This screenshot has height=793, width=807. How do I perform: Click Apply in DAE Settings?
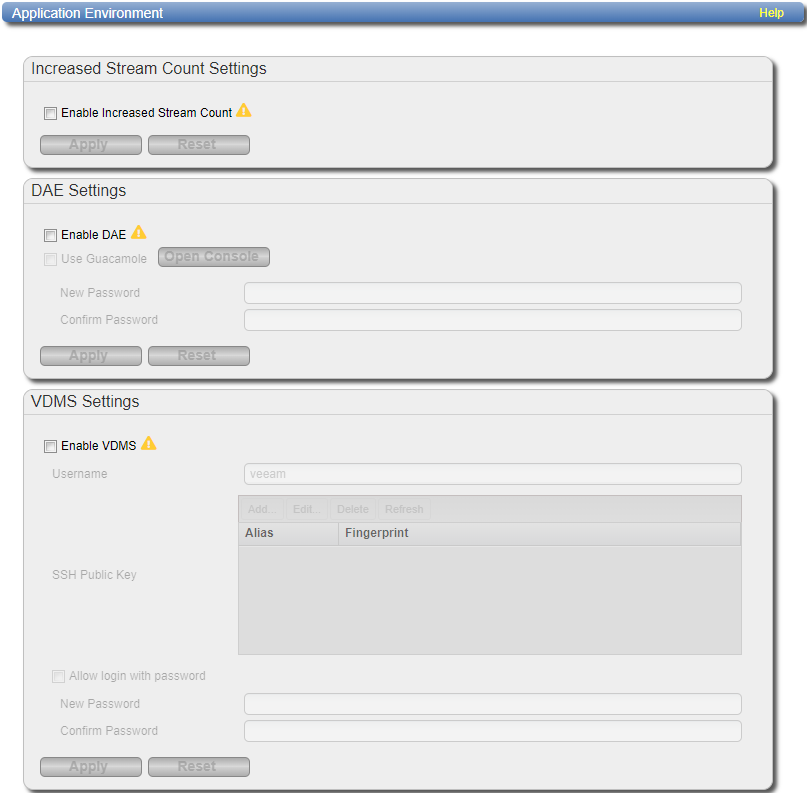(x=91, y=356)
